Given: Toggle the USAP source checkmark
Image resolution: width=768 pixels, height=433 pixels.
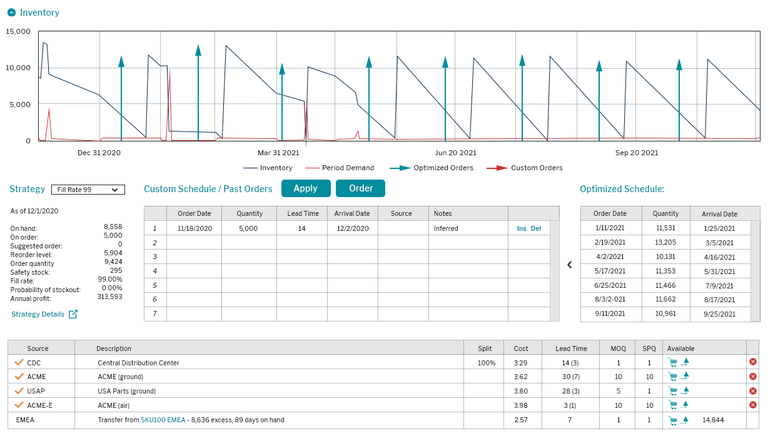Looking at the screenshot, I should [x=18, y=391].
